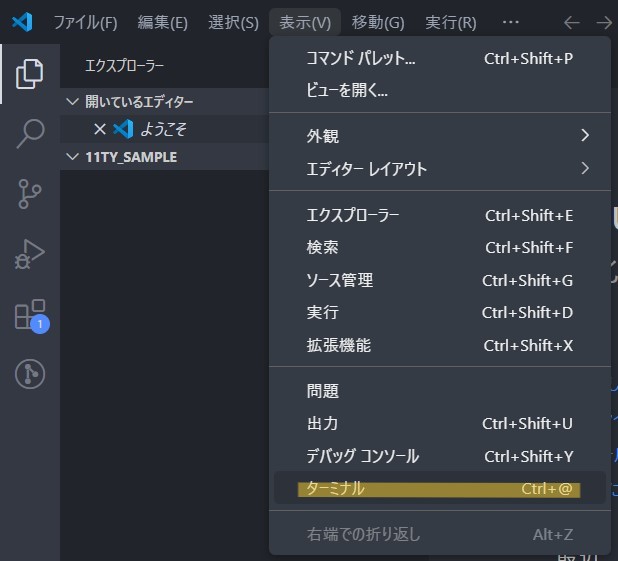
Task: Open the Run and Debug activity bar icon
Action: point(30,254)
